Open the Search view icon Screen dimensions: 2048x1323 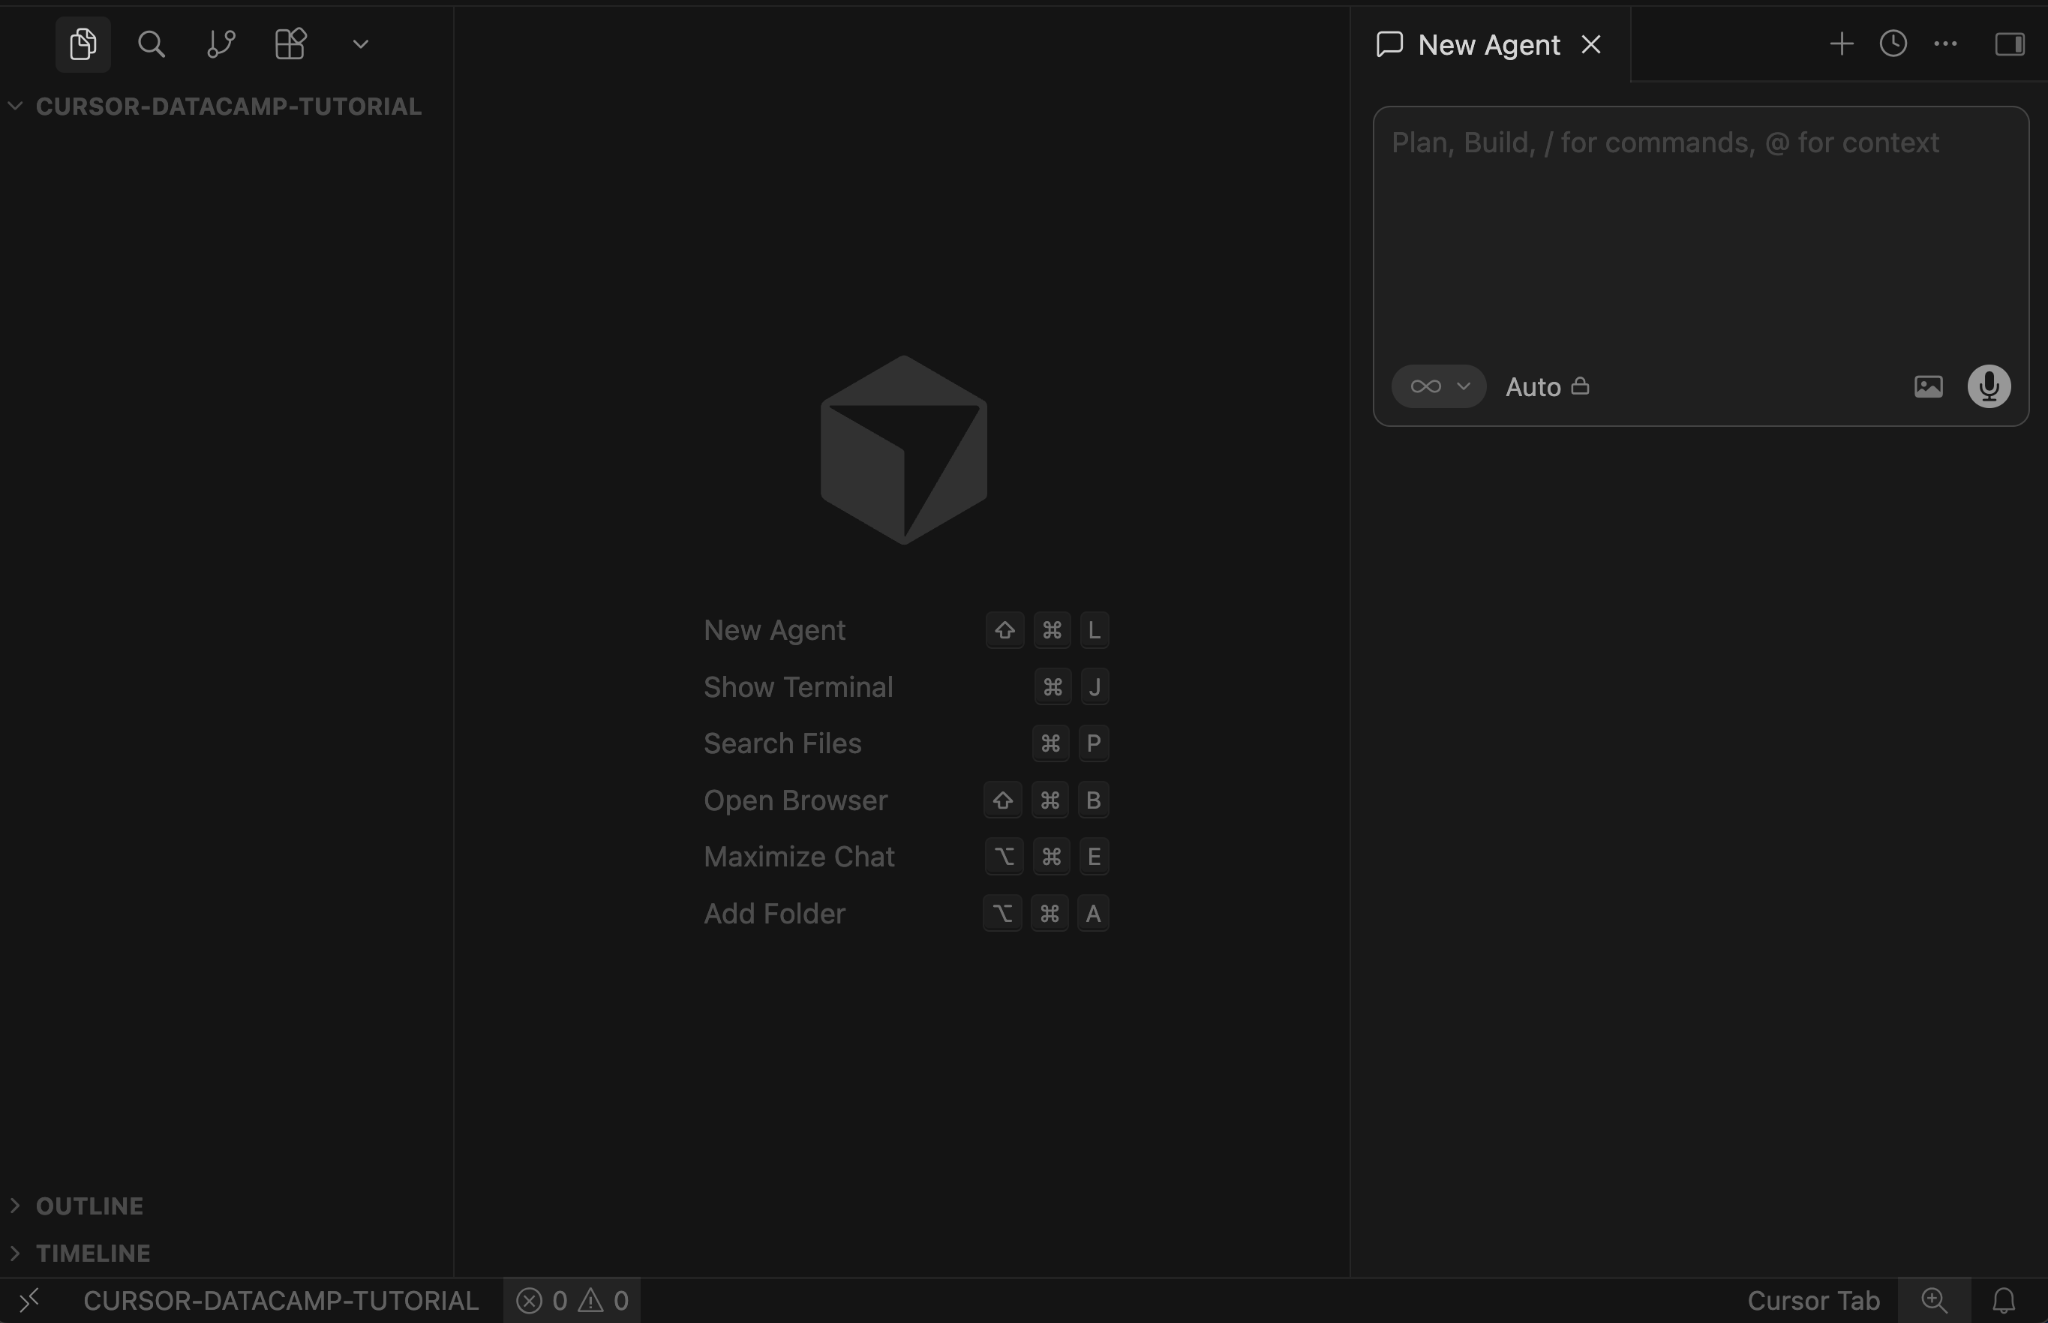pyautogui.click(x=151, y=44)
